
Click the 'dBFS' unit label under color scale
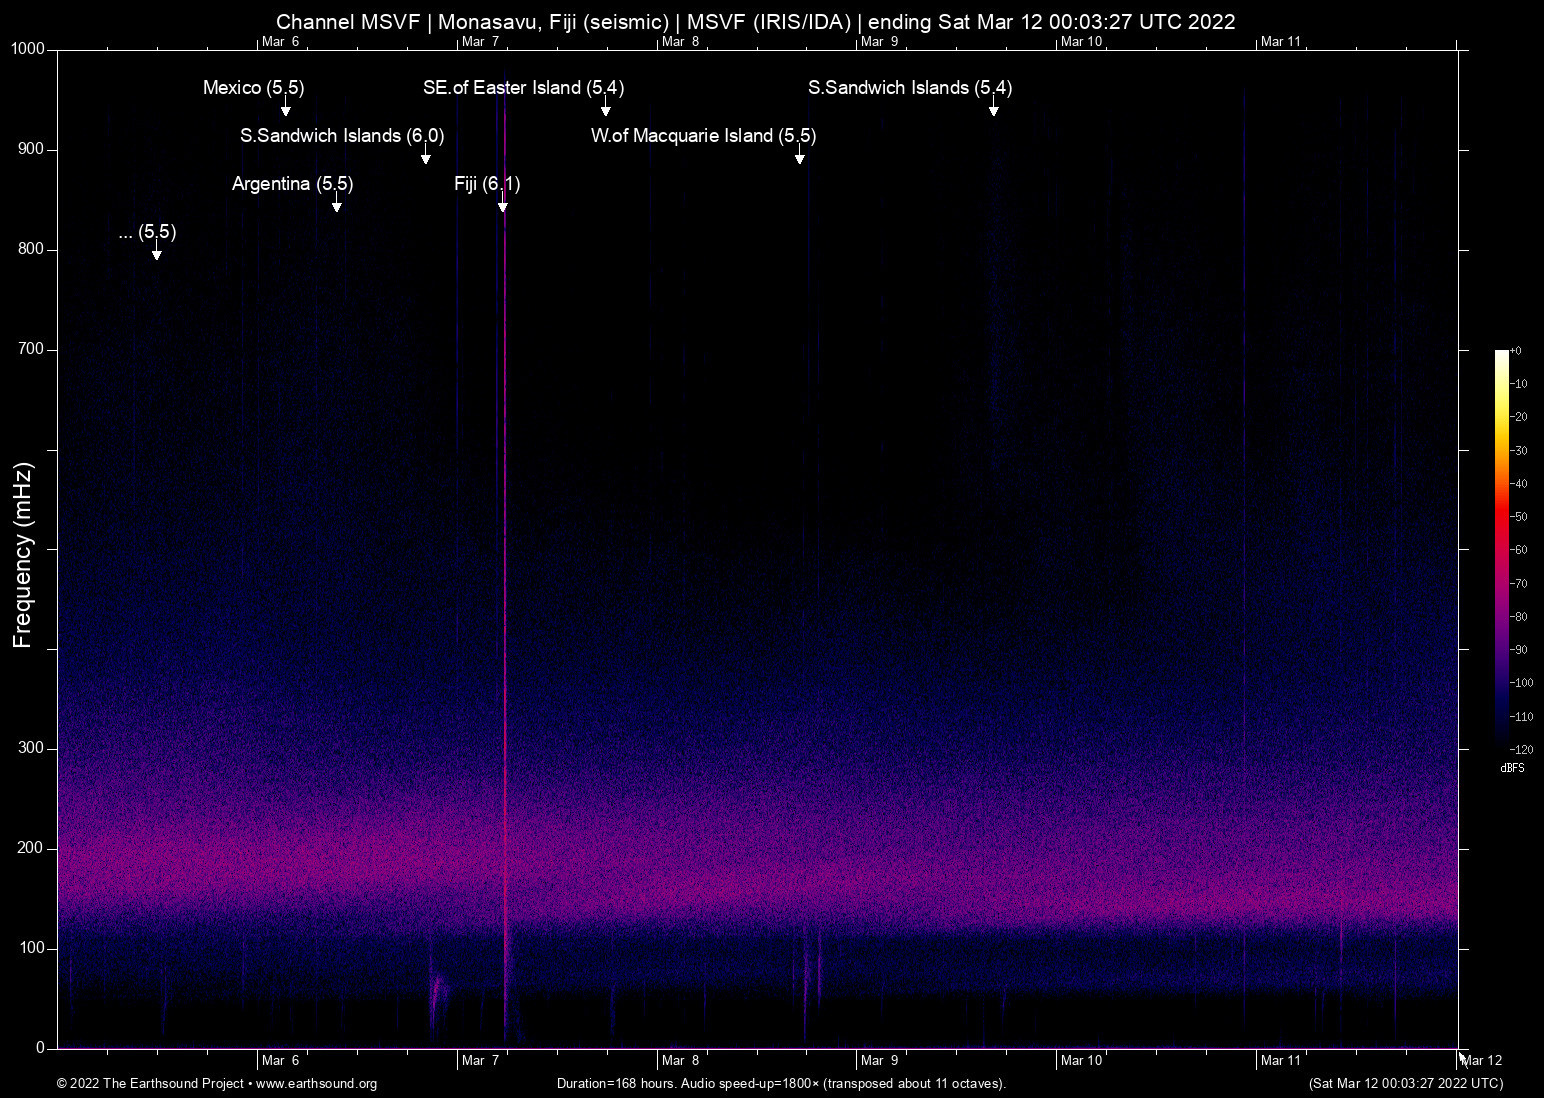[1513, 768]
